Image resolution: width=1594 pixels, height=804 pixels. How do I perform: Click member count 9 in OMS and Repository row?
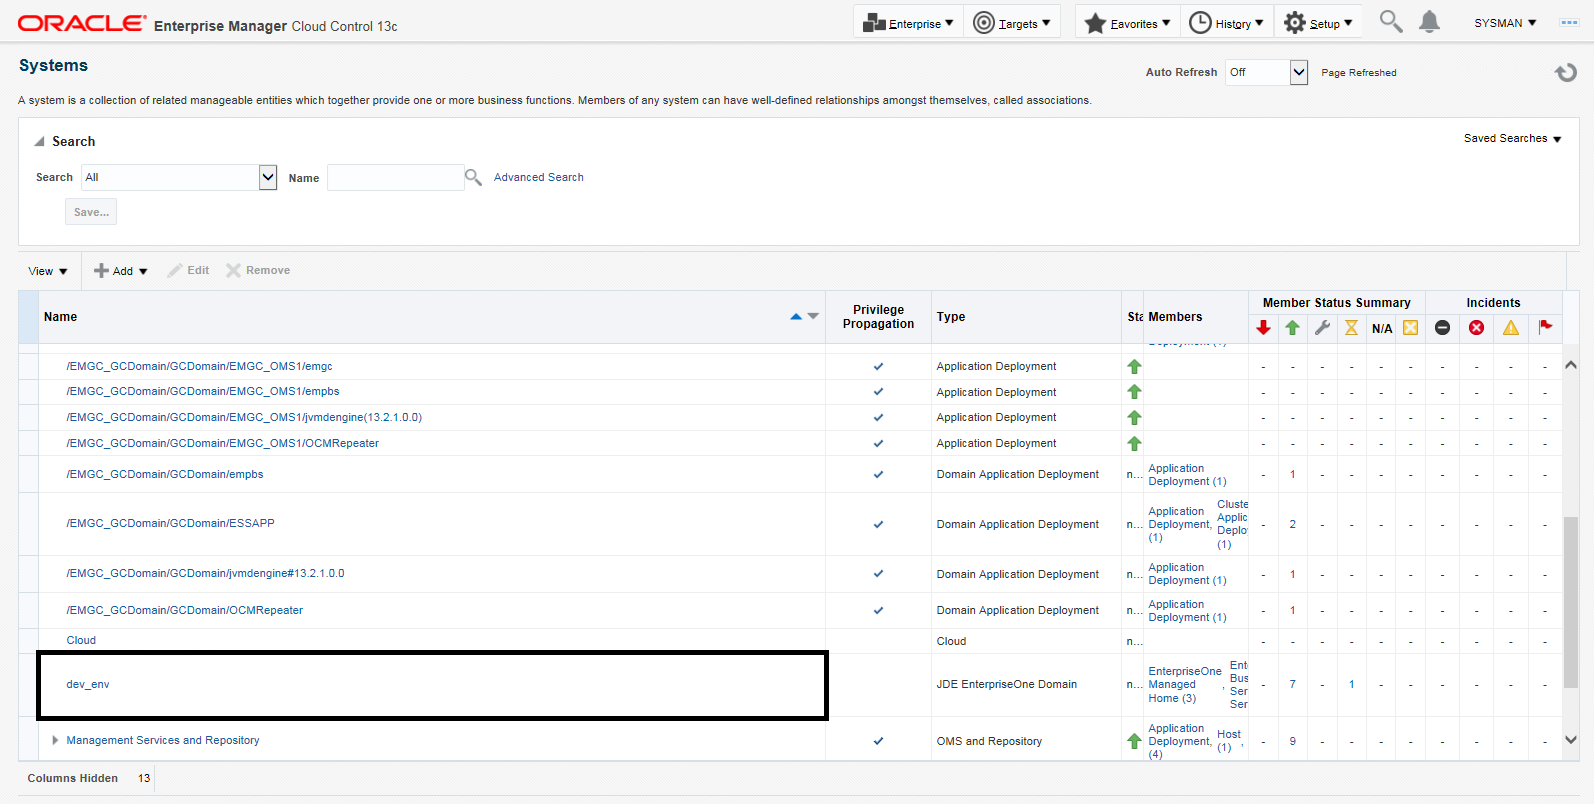point(1292,741)
